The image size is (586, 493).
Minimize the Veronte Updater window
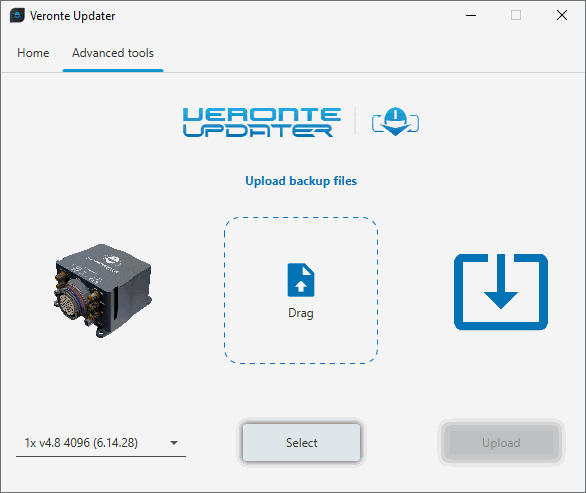(x=471, y=15)
